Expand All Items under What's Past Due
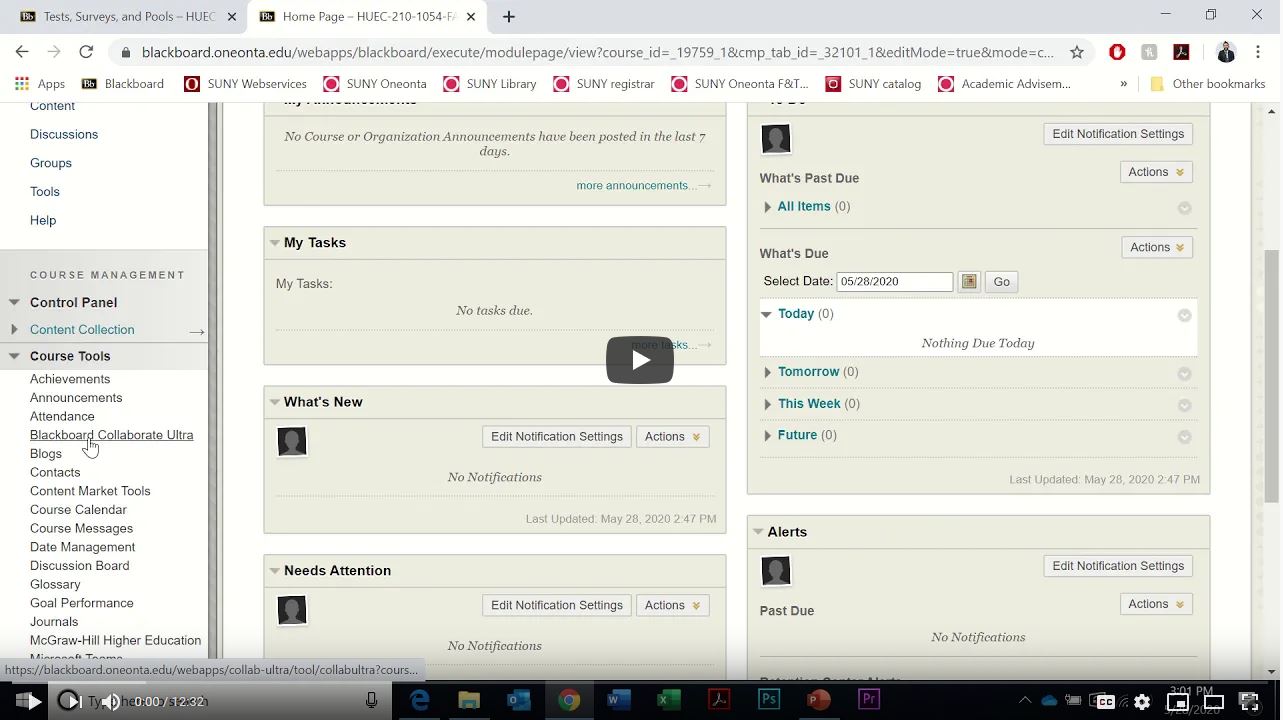Viewport: 1283px width, 720px height. pyautogui.click(x=767, y=207)
